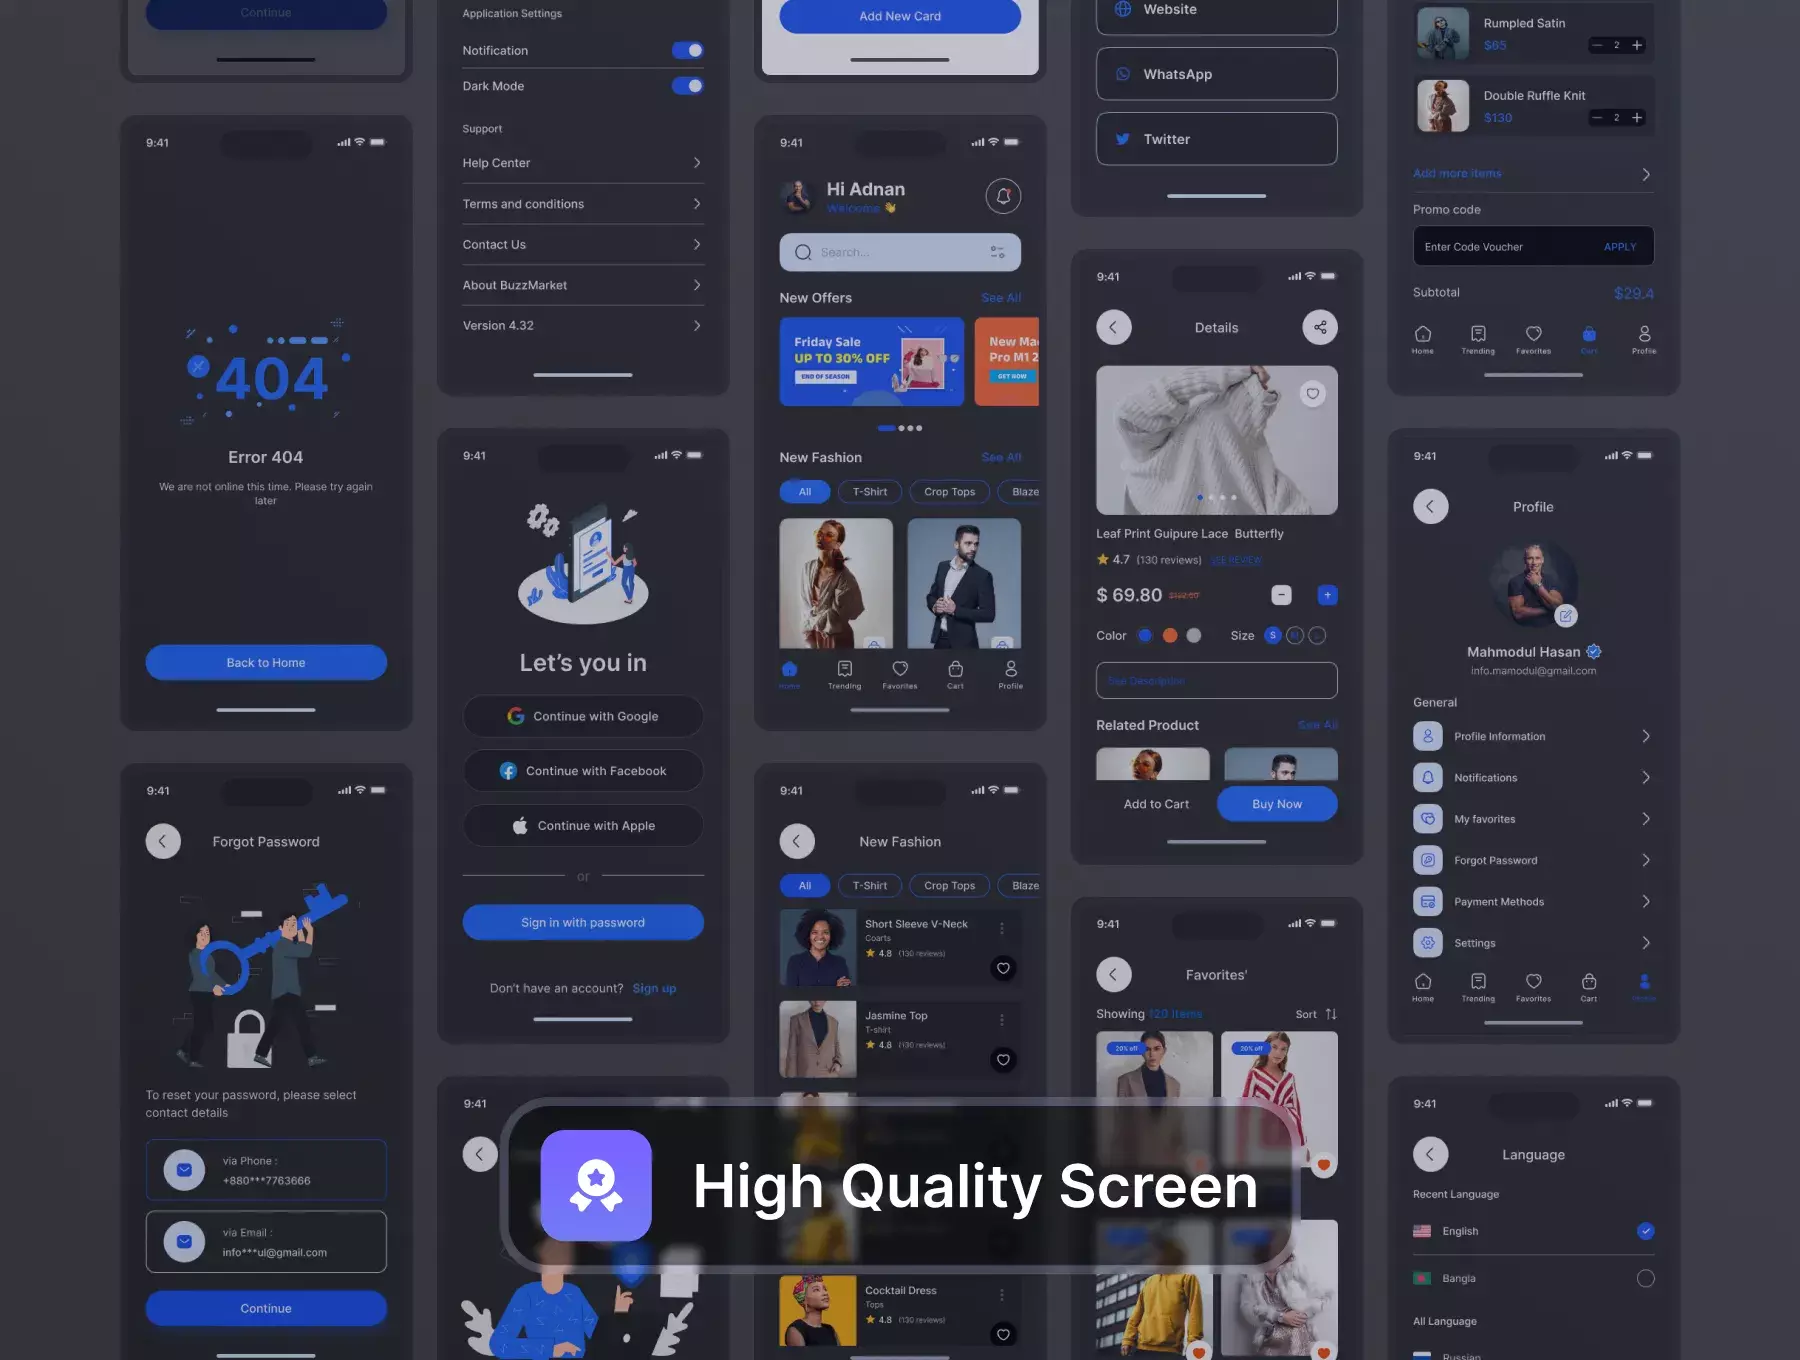1800x1360 pixels.
Task: Toggle the Dark Mode switch
Action: (x=687, y=86)
